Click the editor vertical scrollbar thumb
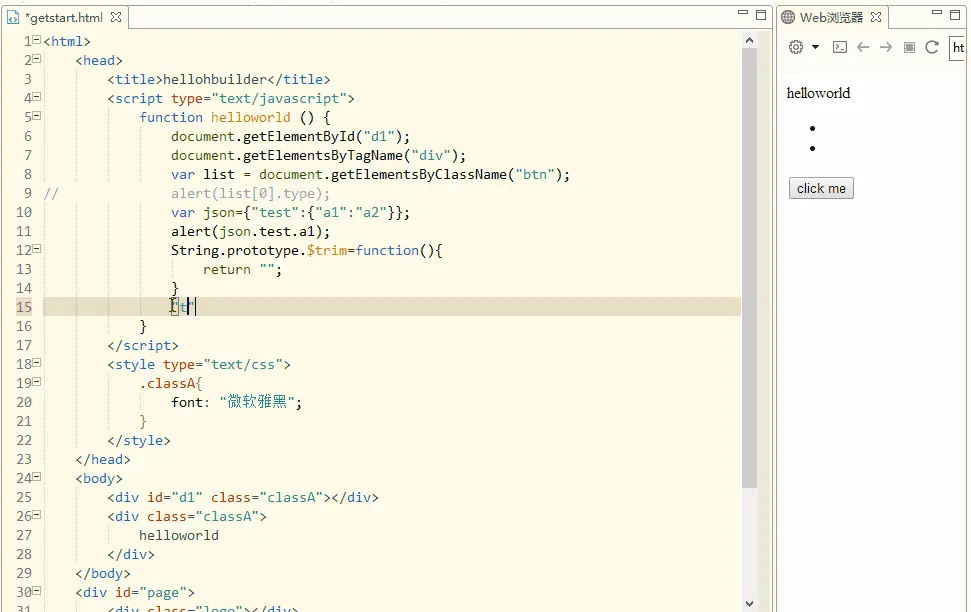Image resolution: width=971 pixels, height=612 pixels. 749,266
